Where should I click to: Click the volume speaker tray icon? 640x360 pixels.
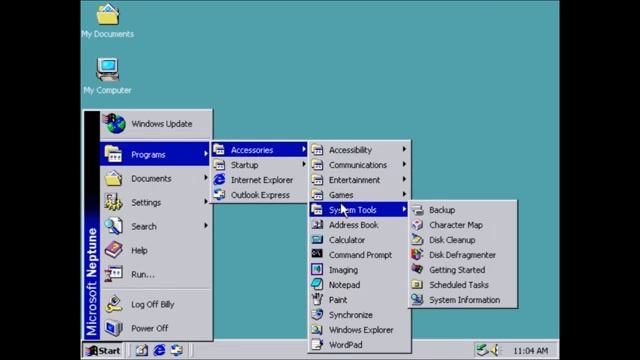coord(495,350)
